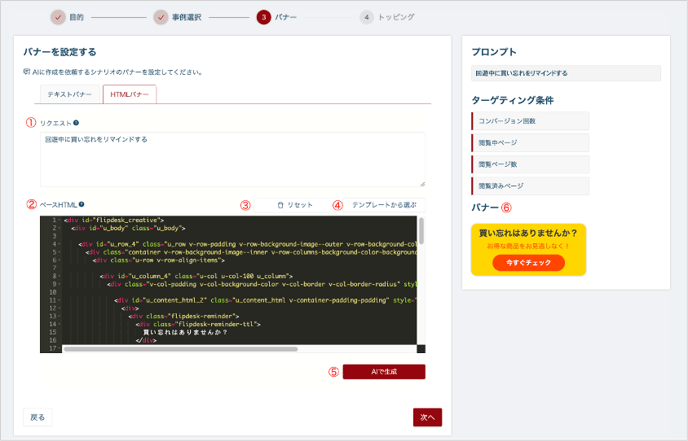Click the code editor horizontal scrollbar

[180, 349]
